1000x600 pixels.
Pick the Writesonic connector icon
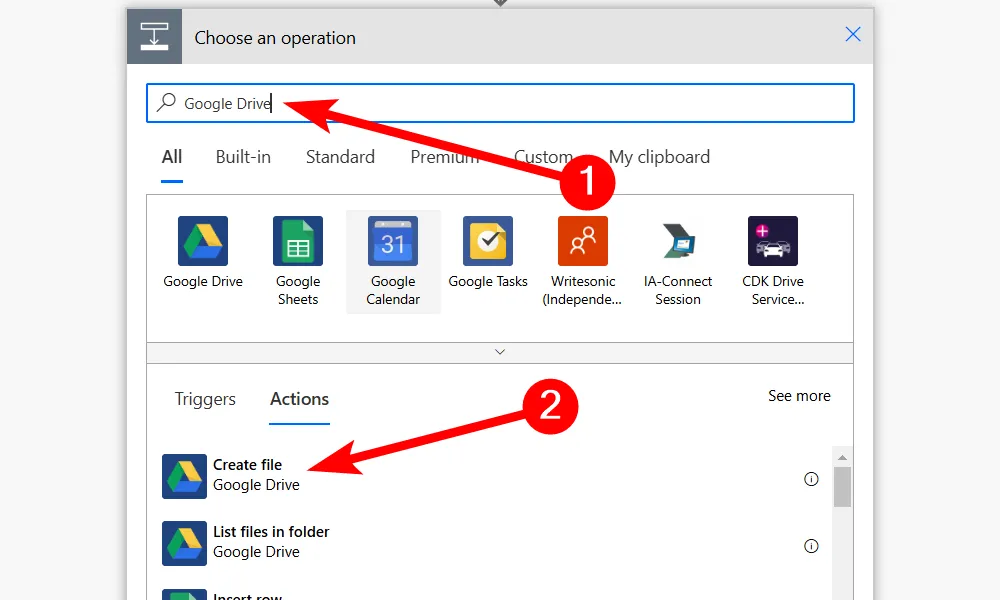[x=583, y=241]
